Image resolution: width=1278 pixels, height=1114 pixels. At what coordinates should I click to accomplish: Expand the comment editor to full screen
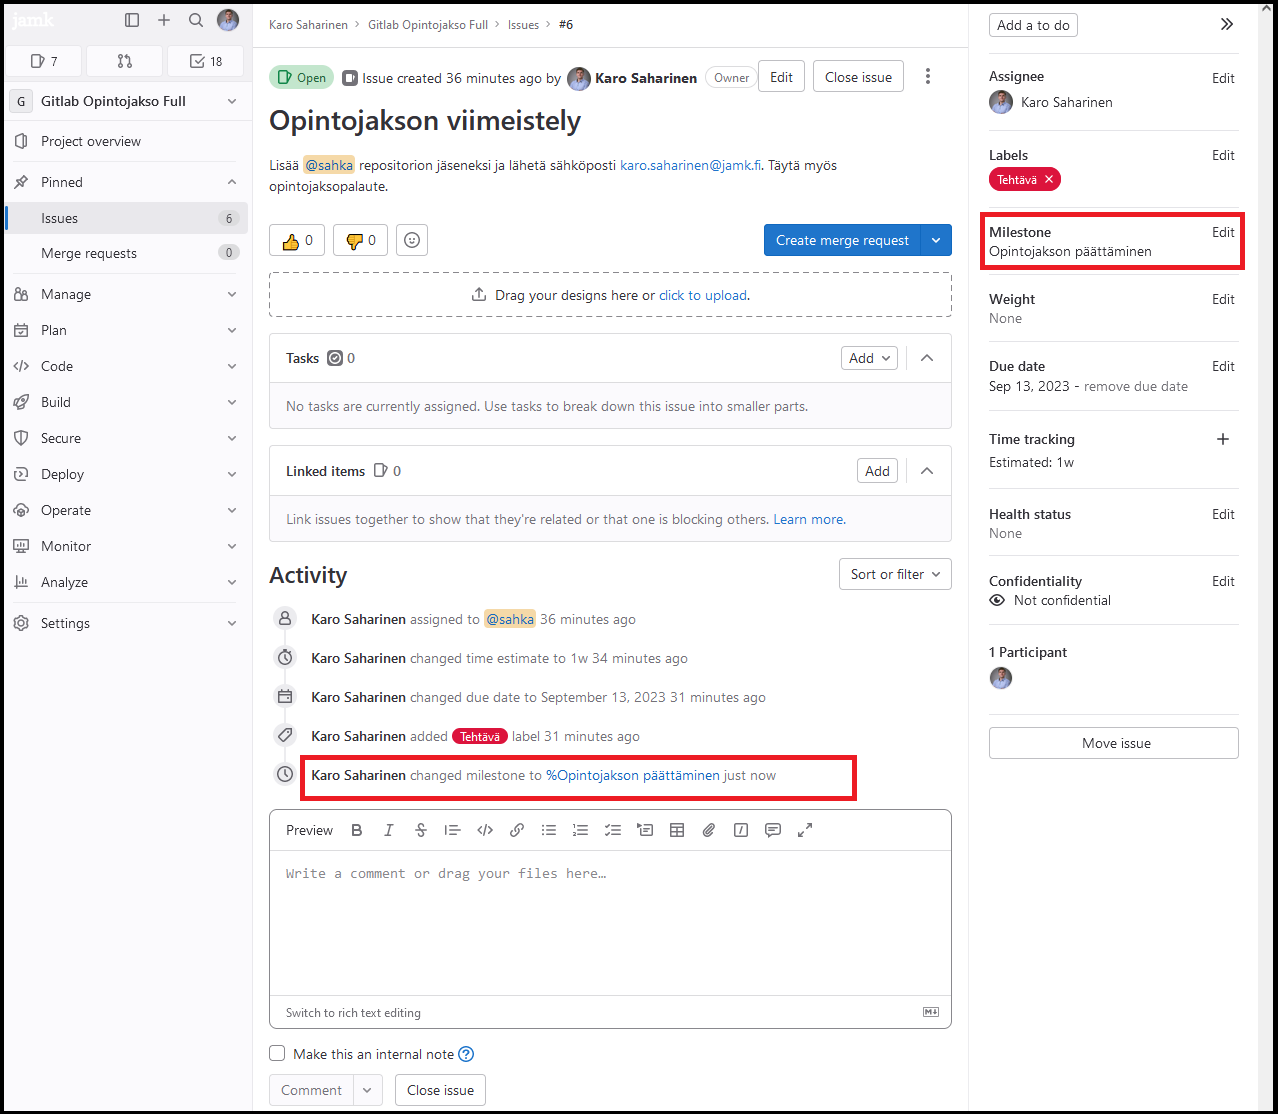tap(805, 830)
